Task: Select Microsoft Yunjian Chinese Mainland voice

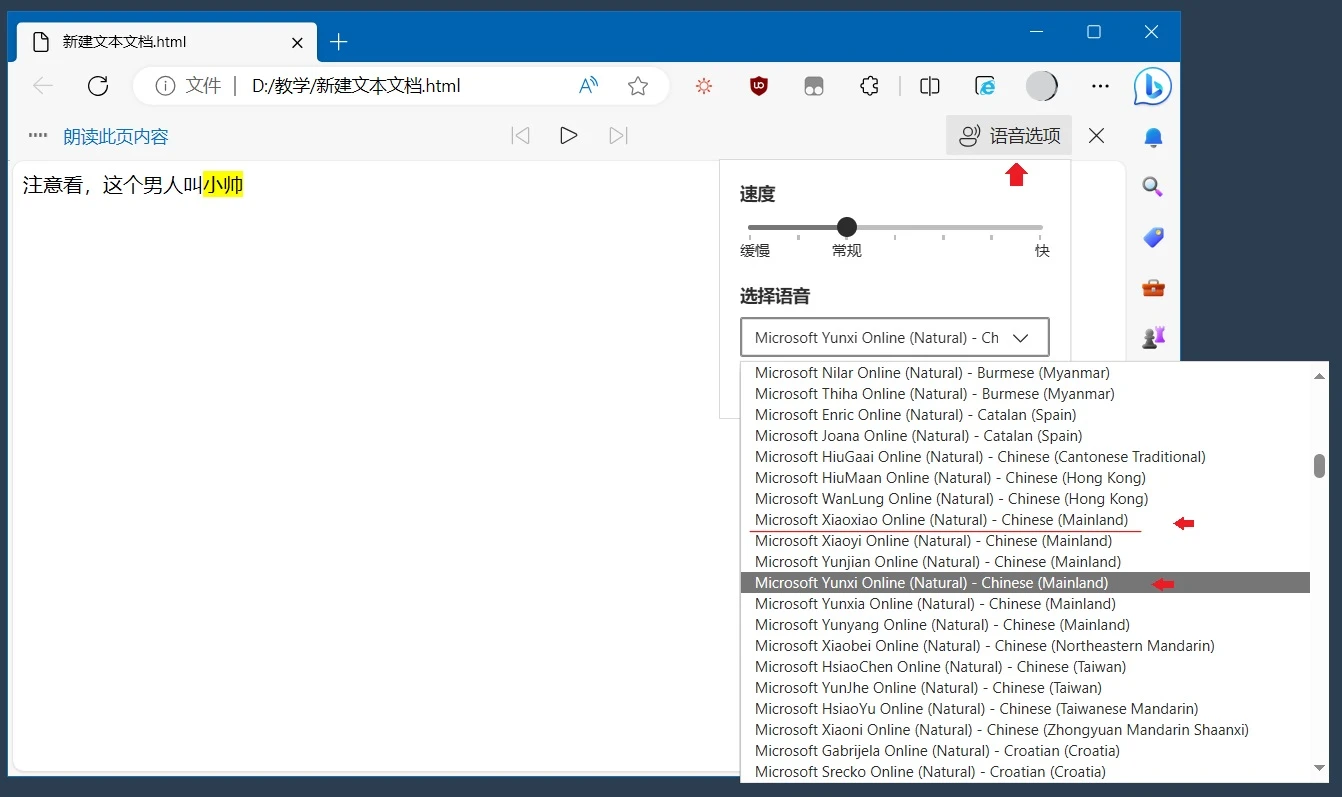Action: 1025,562
